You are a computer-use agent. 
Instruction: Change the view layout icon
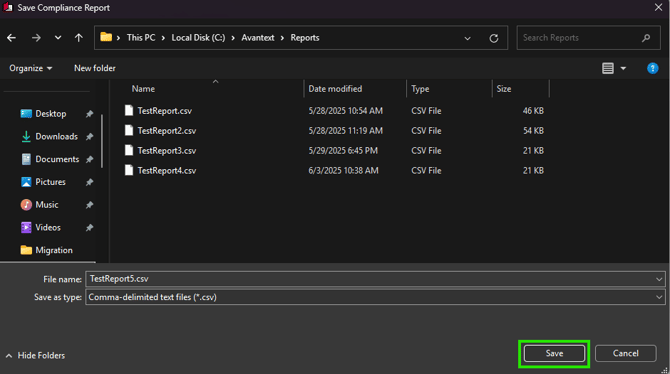tap(608, 68)
